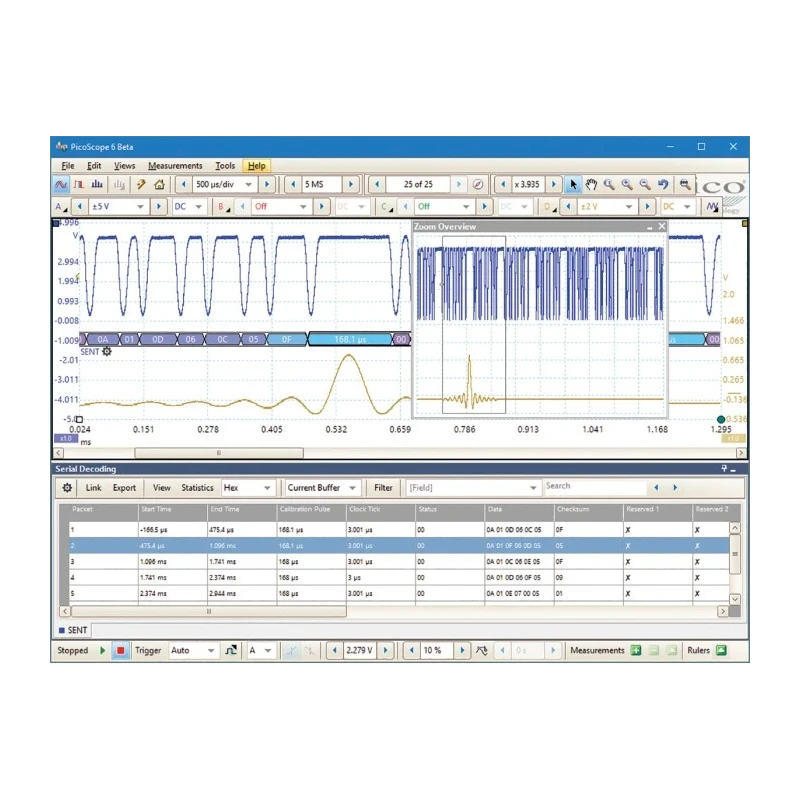Click the Filter button
This screenshot has height=800, width=800.
(x=383, y=488)
